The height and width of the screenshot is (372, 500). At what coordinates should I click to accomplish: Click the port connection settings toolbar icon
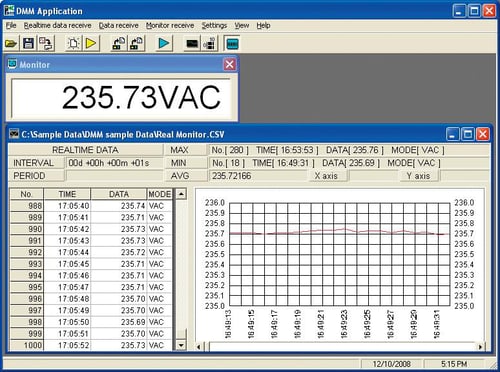pos(209,44)
